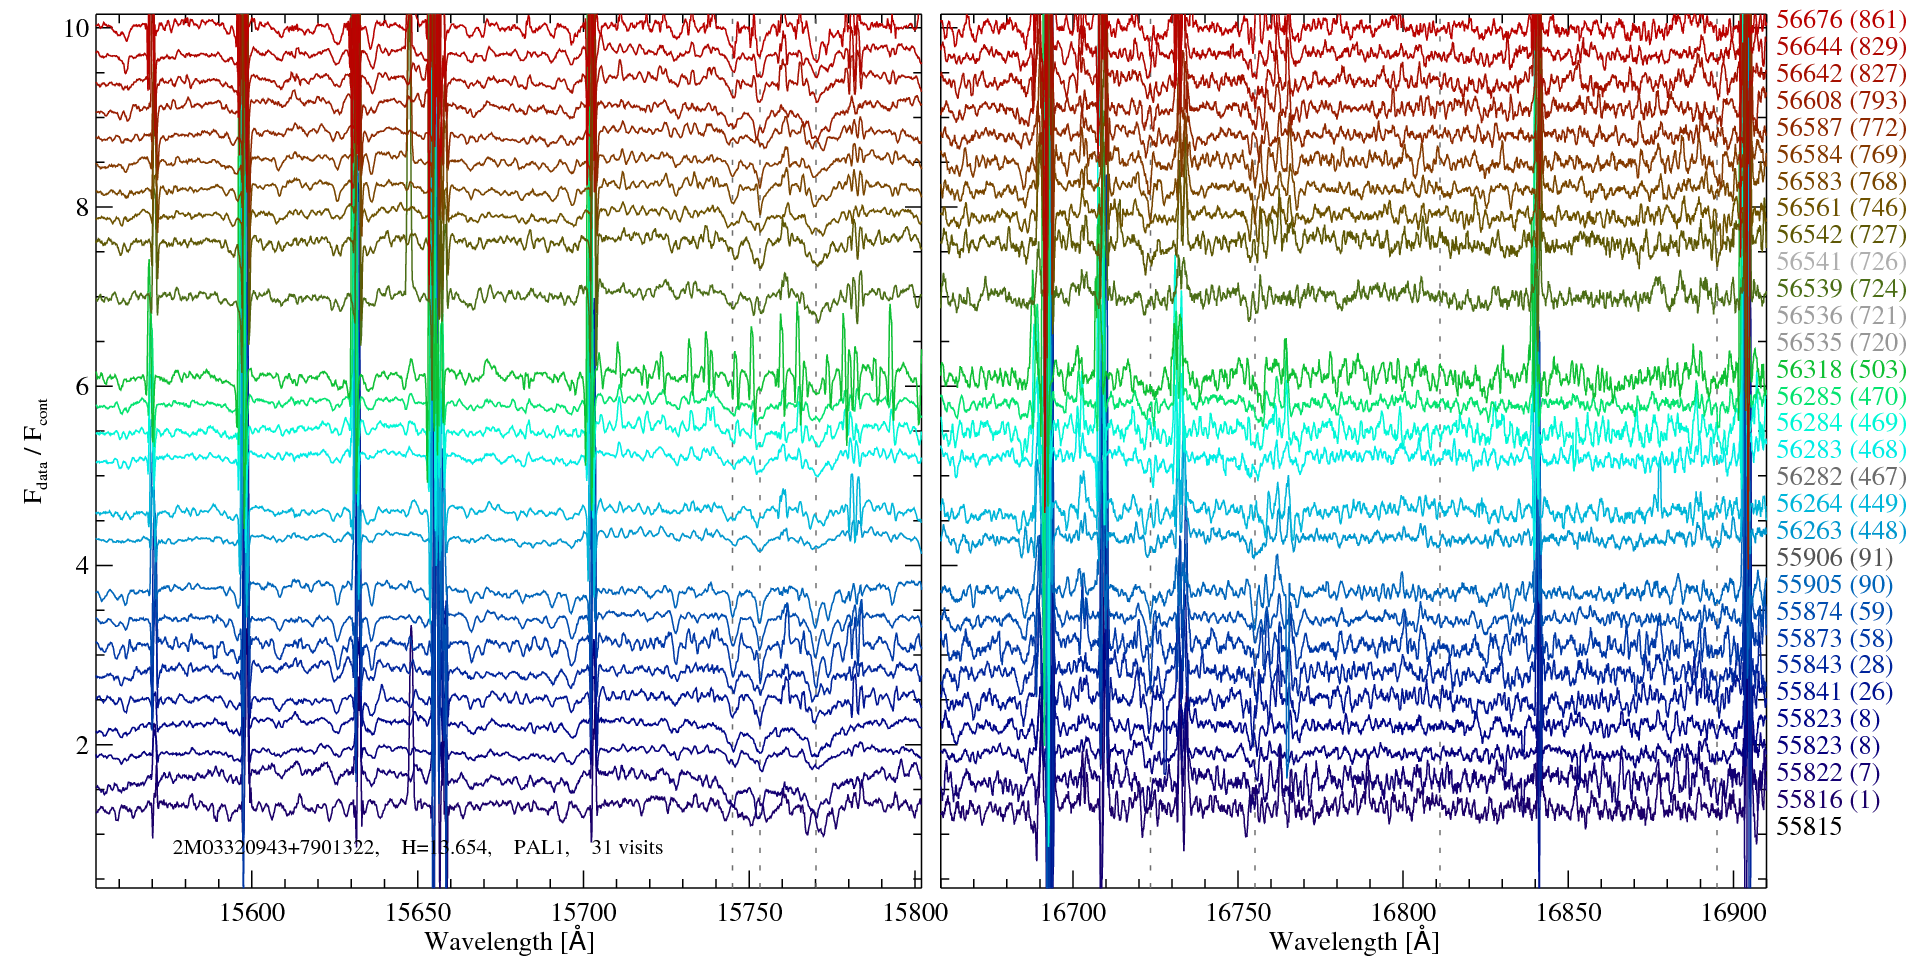Click the 15600 wavelength tick label
1920x960 pixels.
252,912
